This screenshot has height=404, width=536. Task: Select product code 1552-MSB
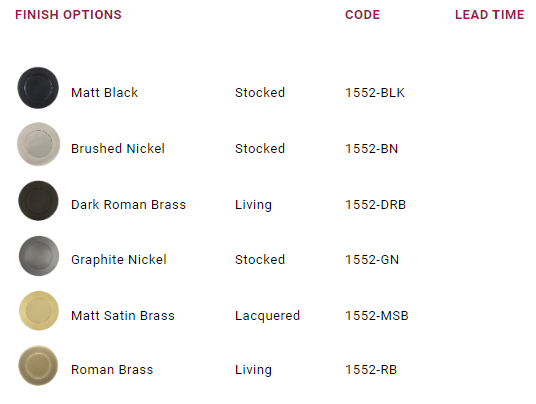coord(377,315)
